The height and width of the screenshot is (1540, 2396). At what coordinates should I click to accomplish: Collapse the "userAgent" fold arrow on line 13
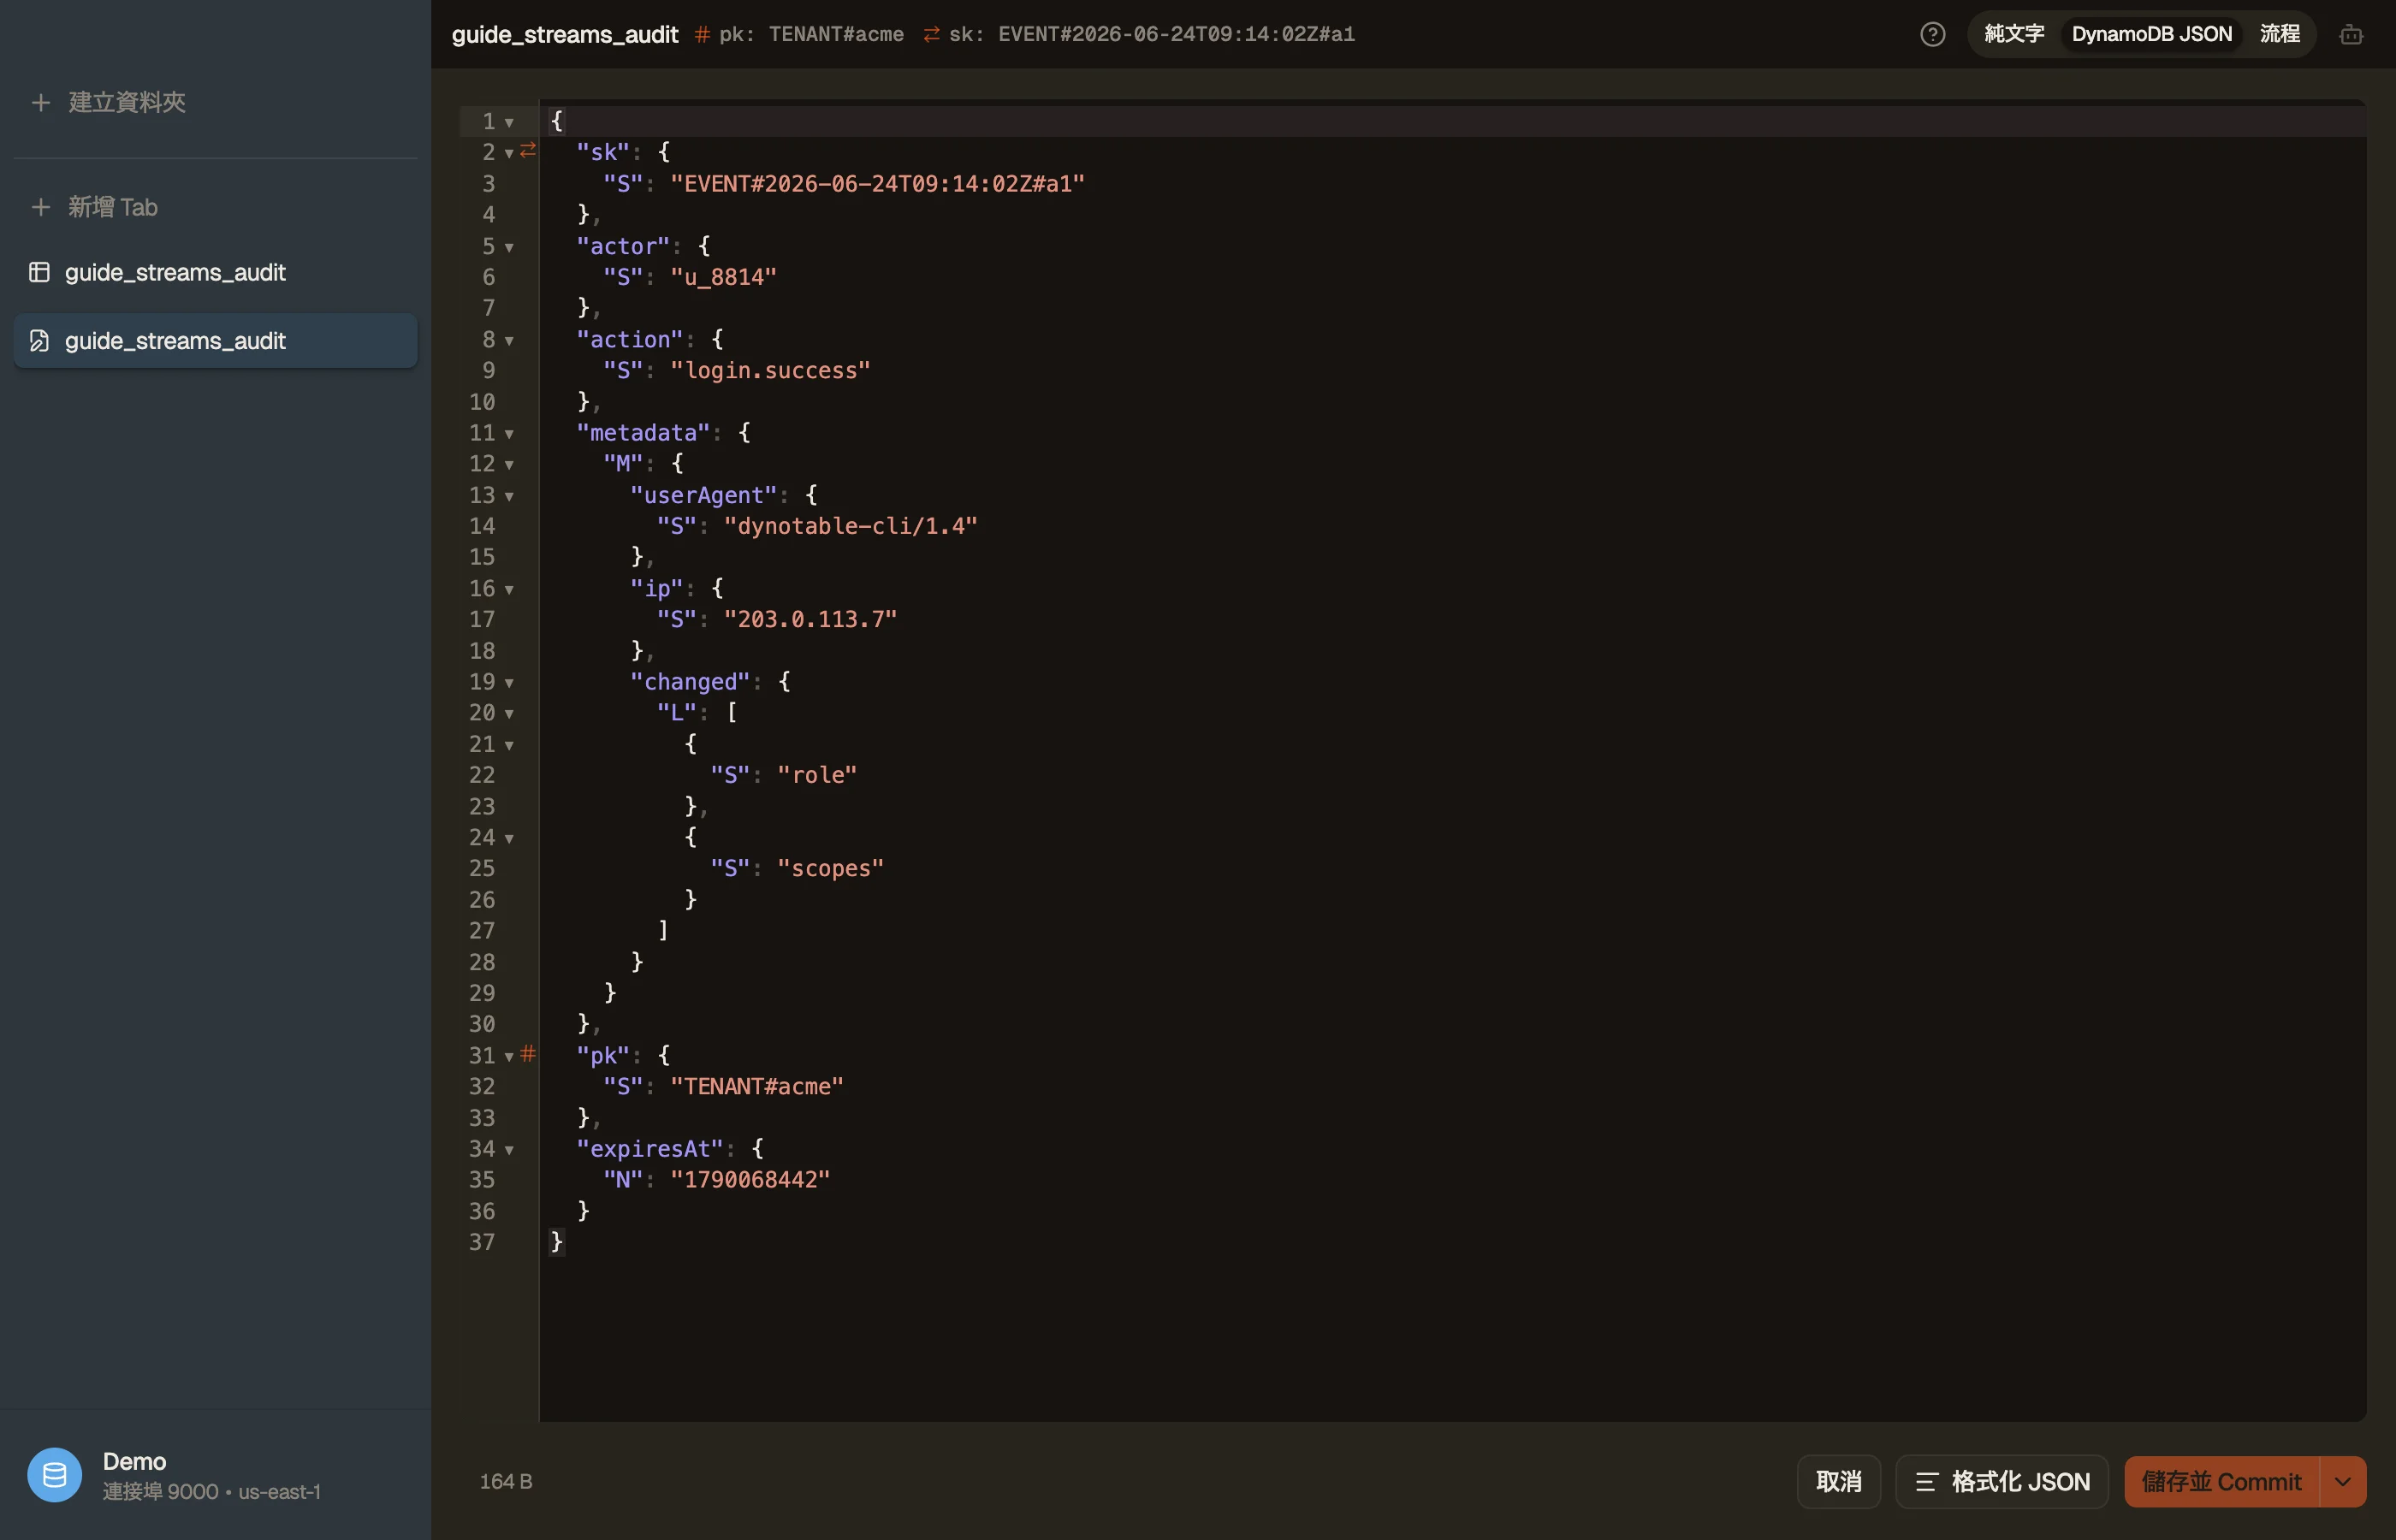[509, 496]
